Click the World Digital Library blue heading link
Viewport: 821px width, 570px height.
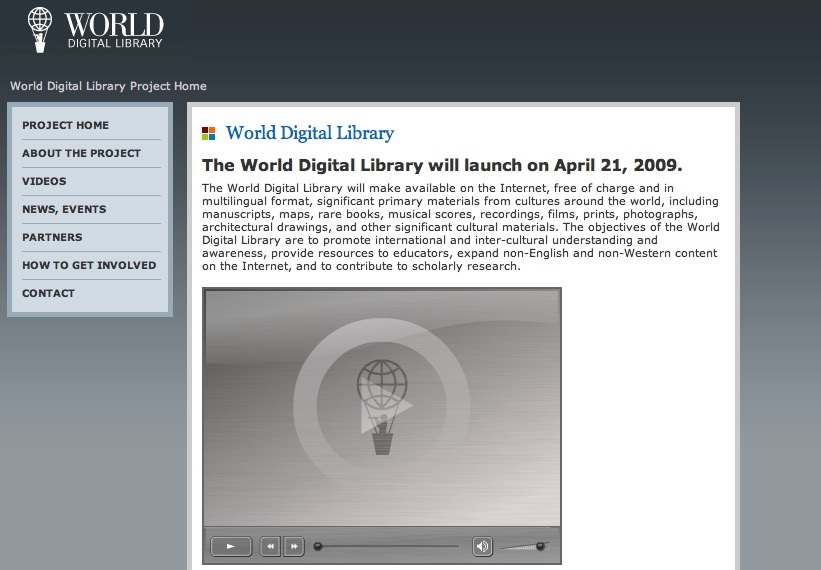point(309,133)
